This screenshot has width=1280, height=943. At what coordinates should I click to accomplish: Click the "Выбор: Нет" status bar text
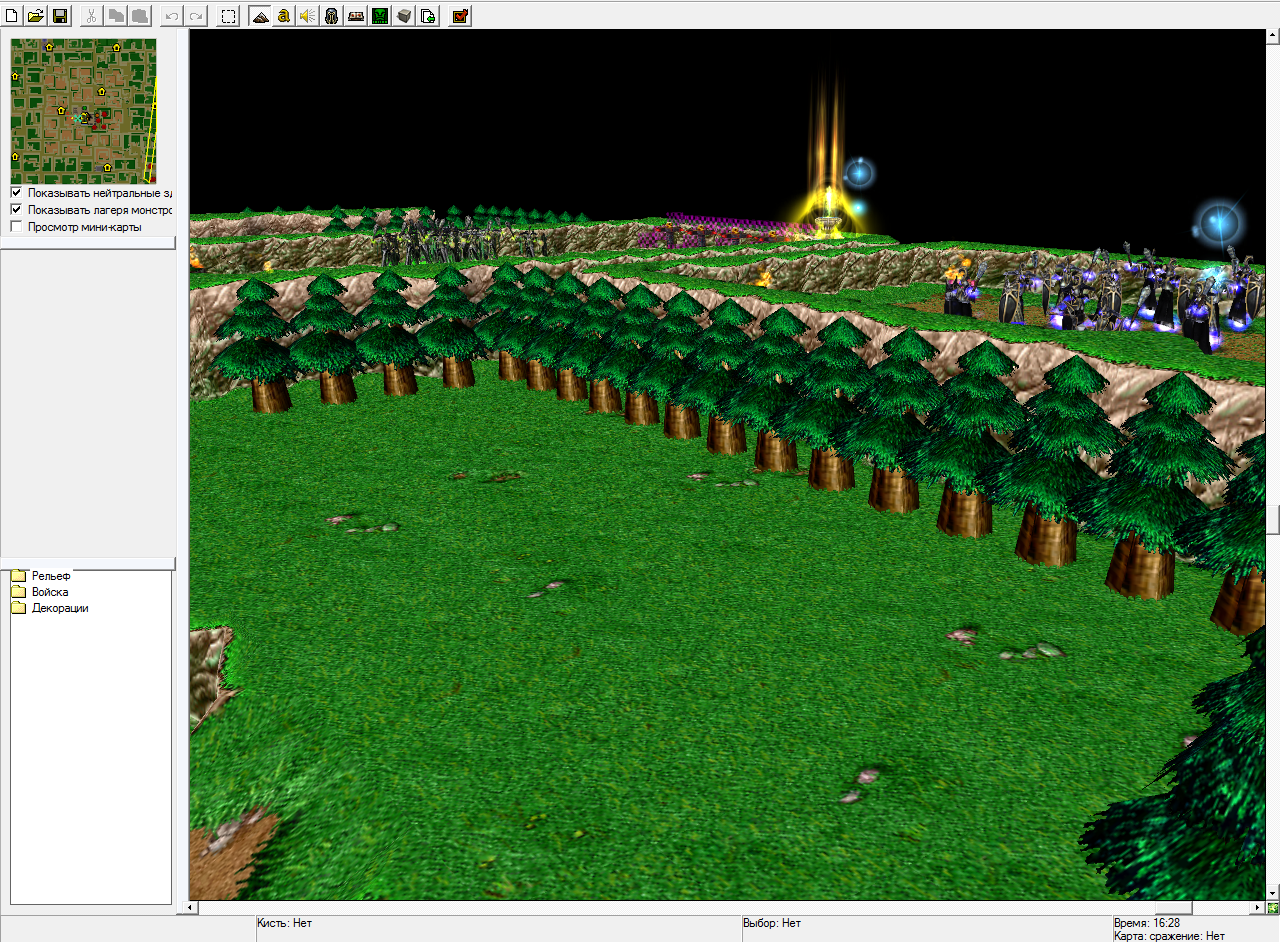pyautogui.click(x=772, y=923)
